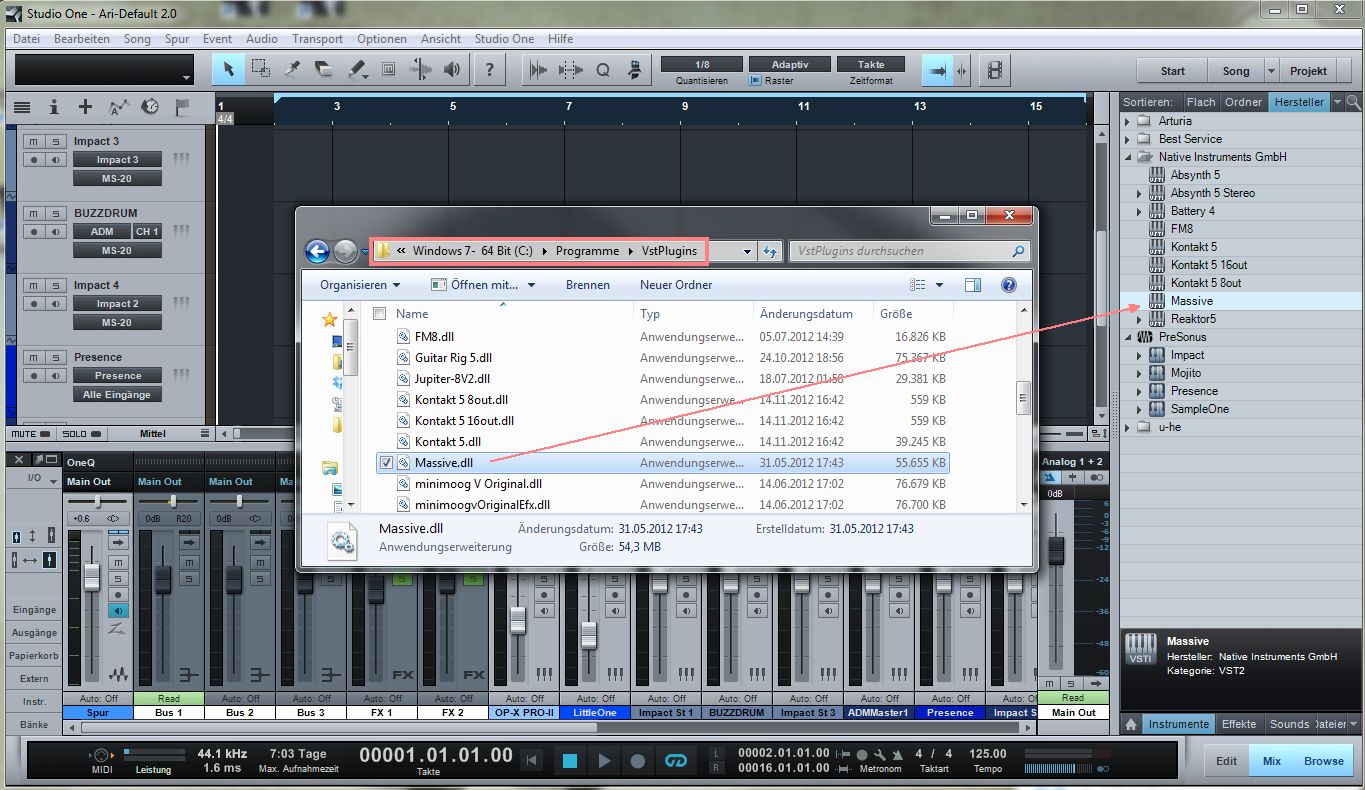This screenshot has width=1365, height=790.
Task: Arm record on Impact 4 track
Action: pos(33,303)
